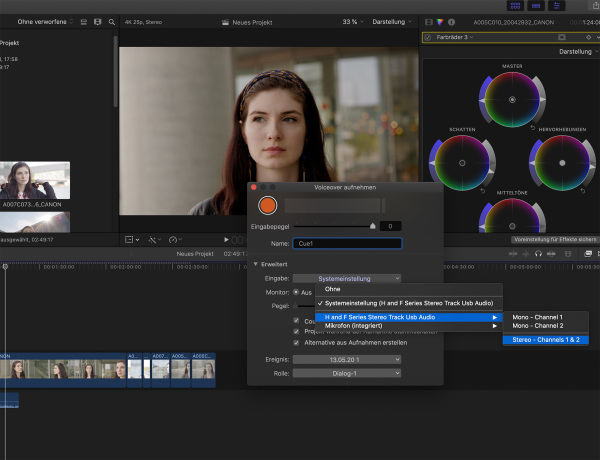Toggle the mute project while recording checkbox
Image resolution: width=600 pixels, height=460 pixels.
296,331
